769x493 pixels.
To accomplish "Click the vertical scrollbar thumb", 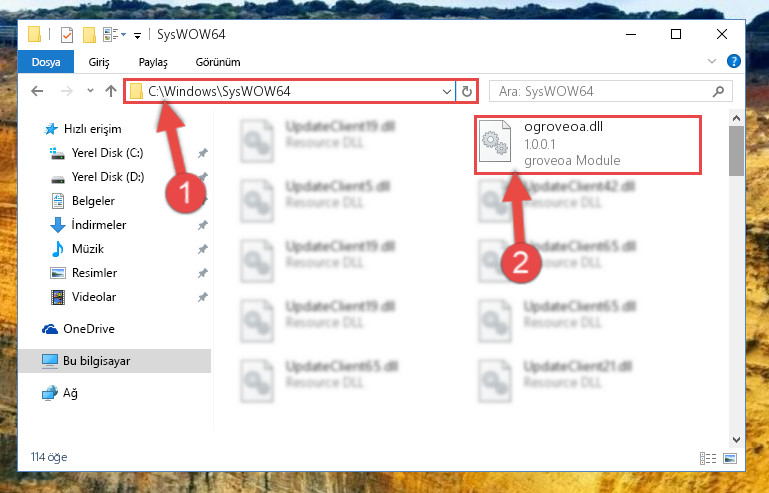I will point(736,151).
